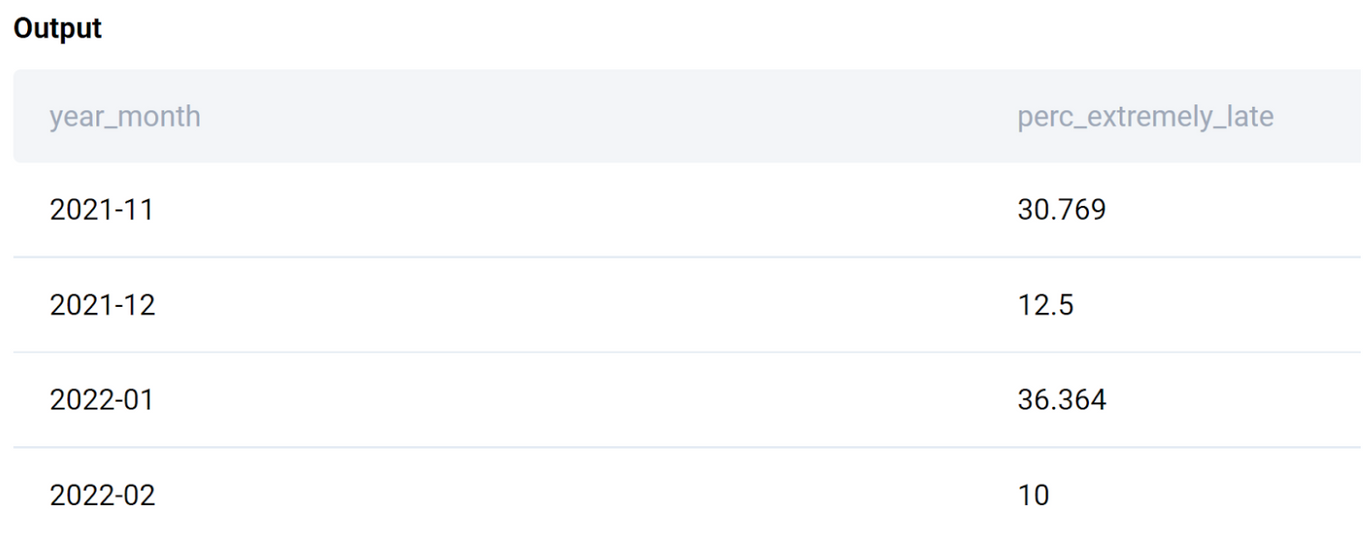Select the row for 2021-12

point(689,305)
